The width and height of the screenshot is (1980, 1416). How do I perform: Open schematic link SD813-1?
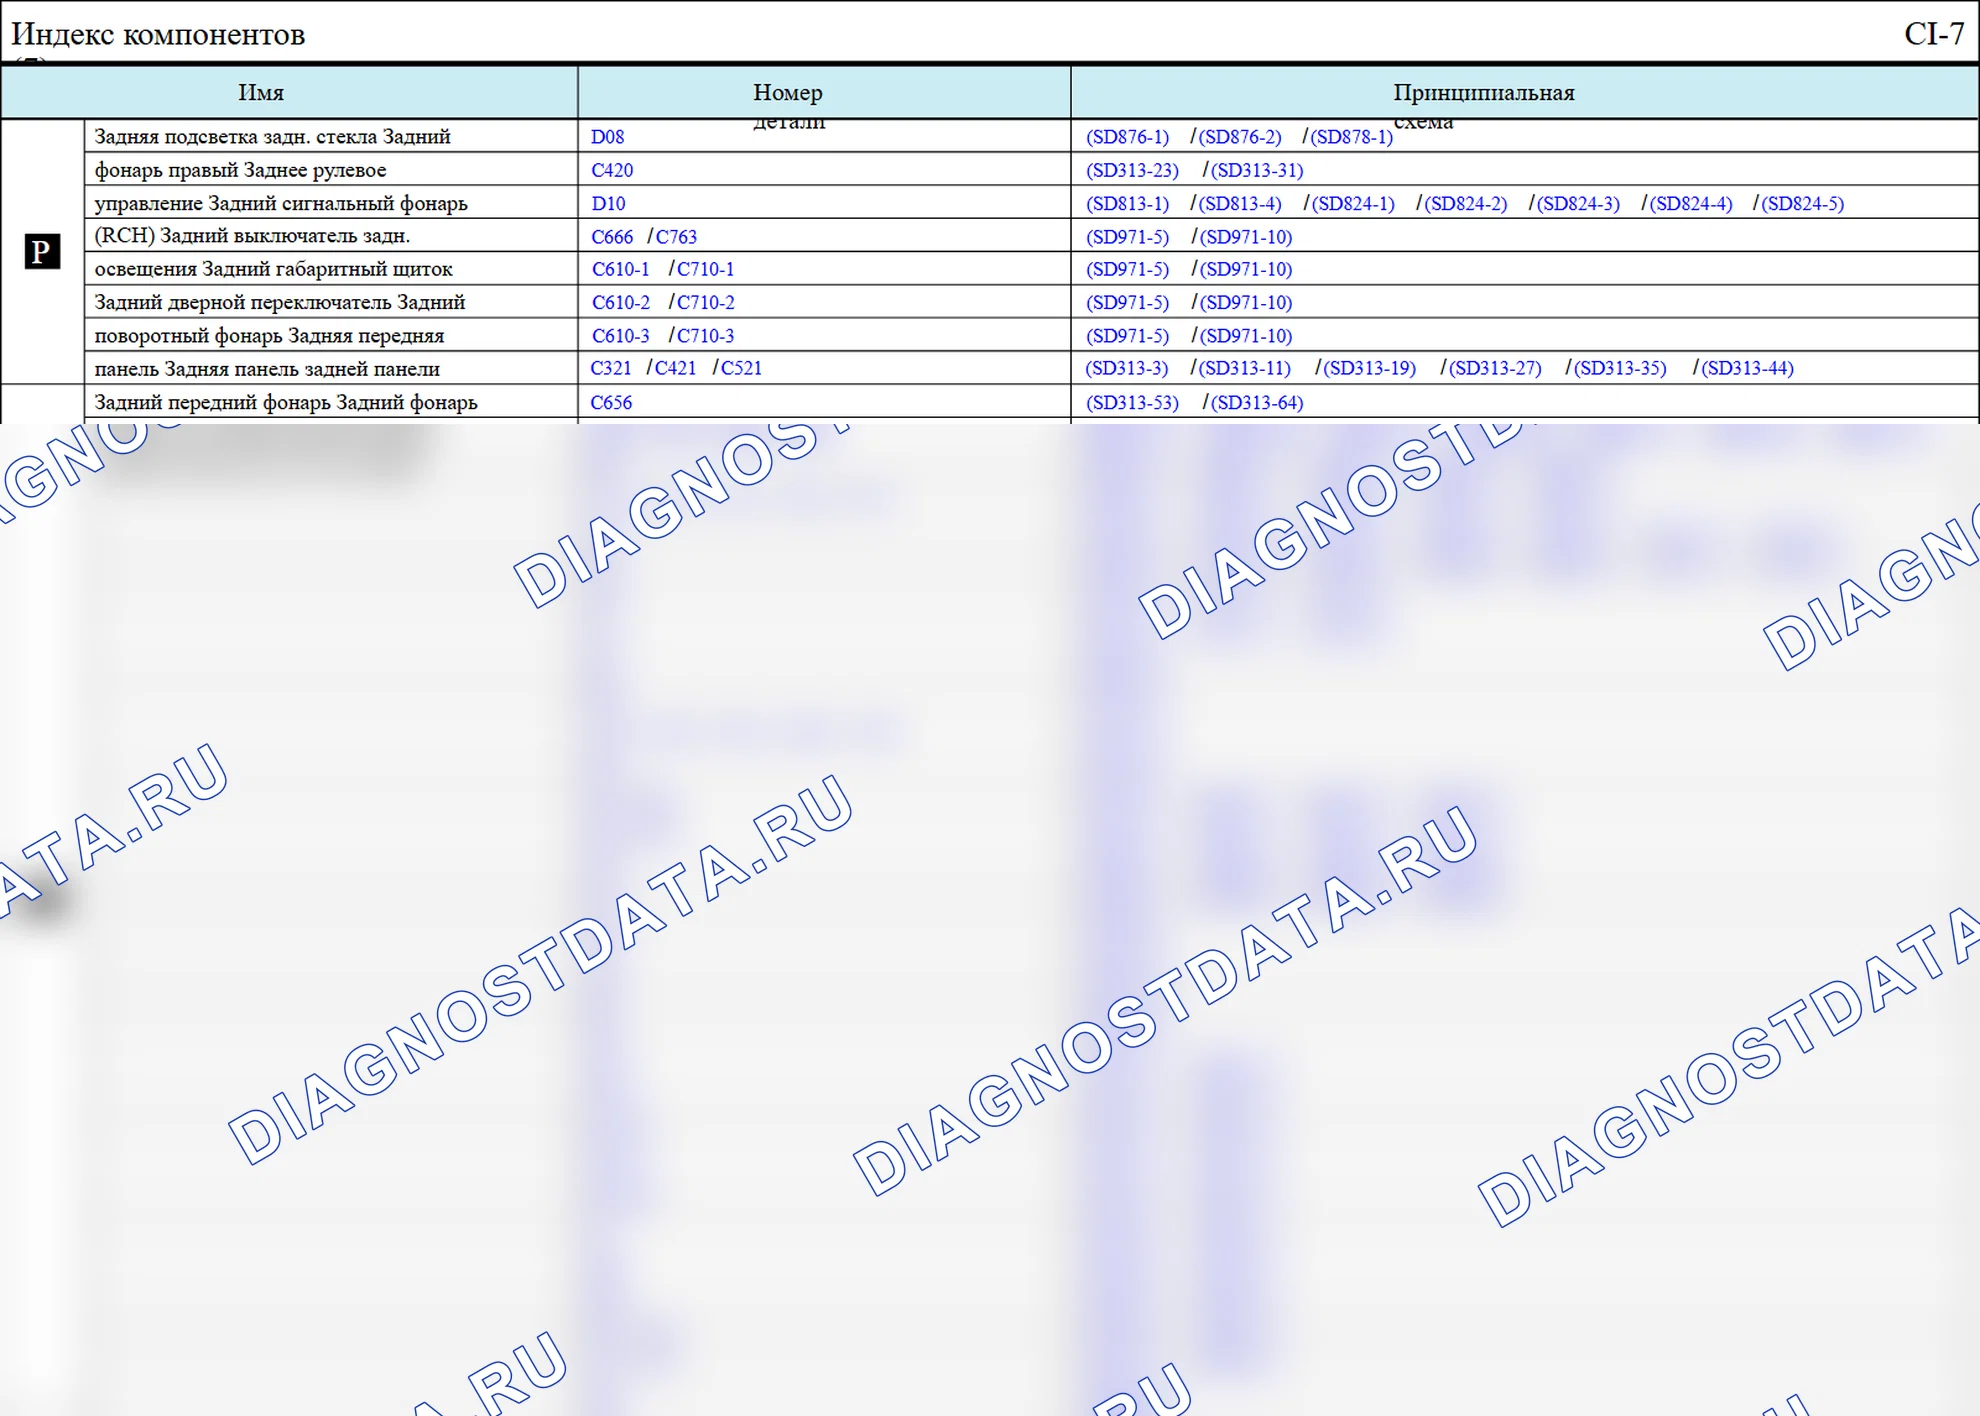(1127, 204)
